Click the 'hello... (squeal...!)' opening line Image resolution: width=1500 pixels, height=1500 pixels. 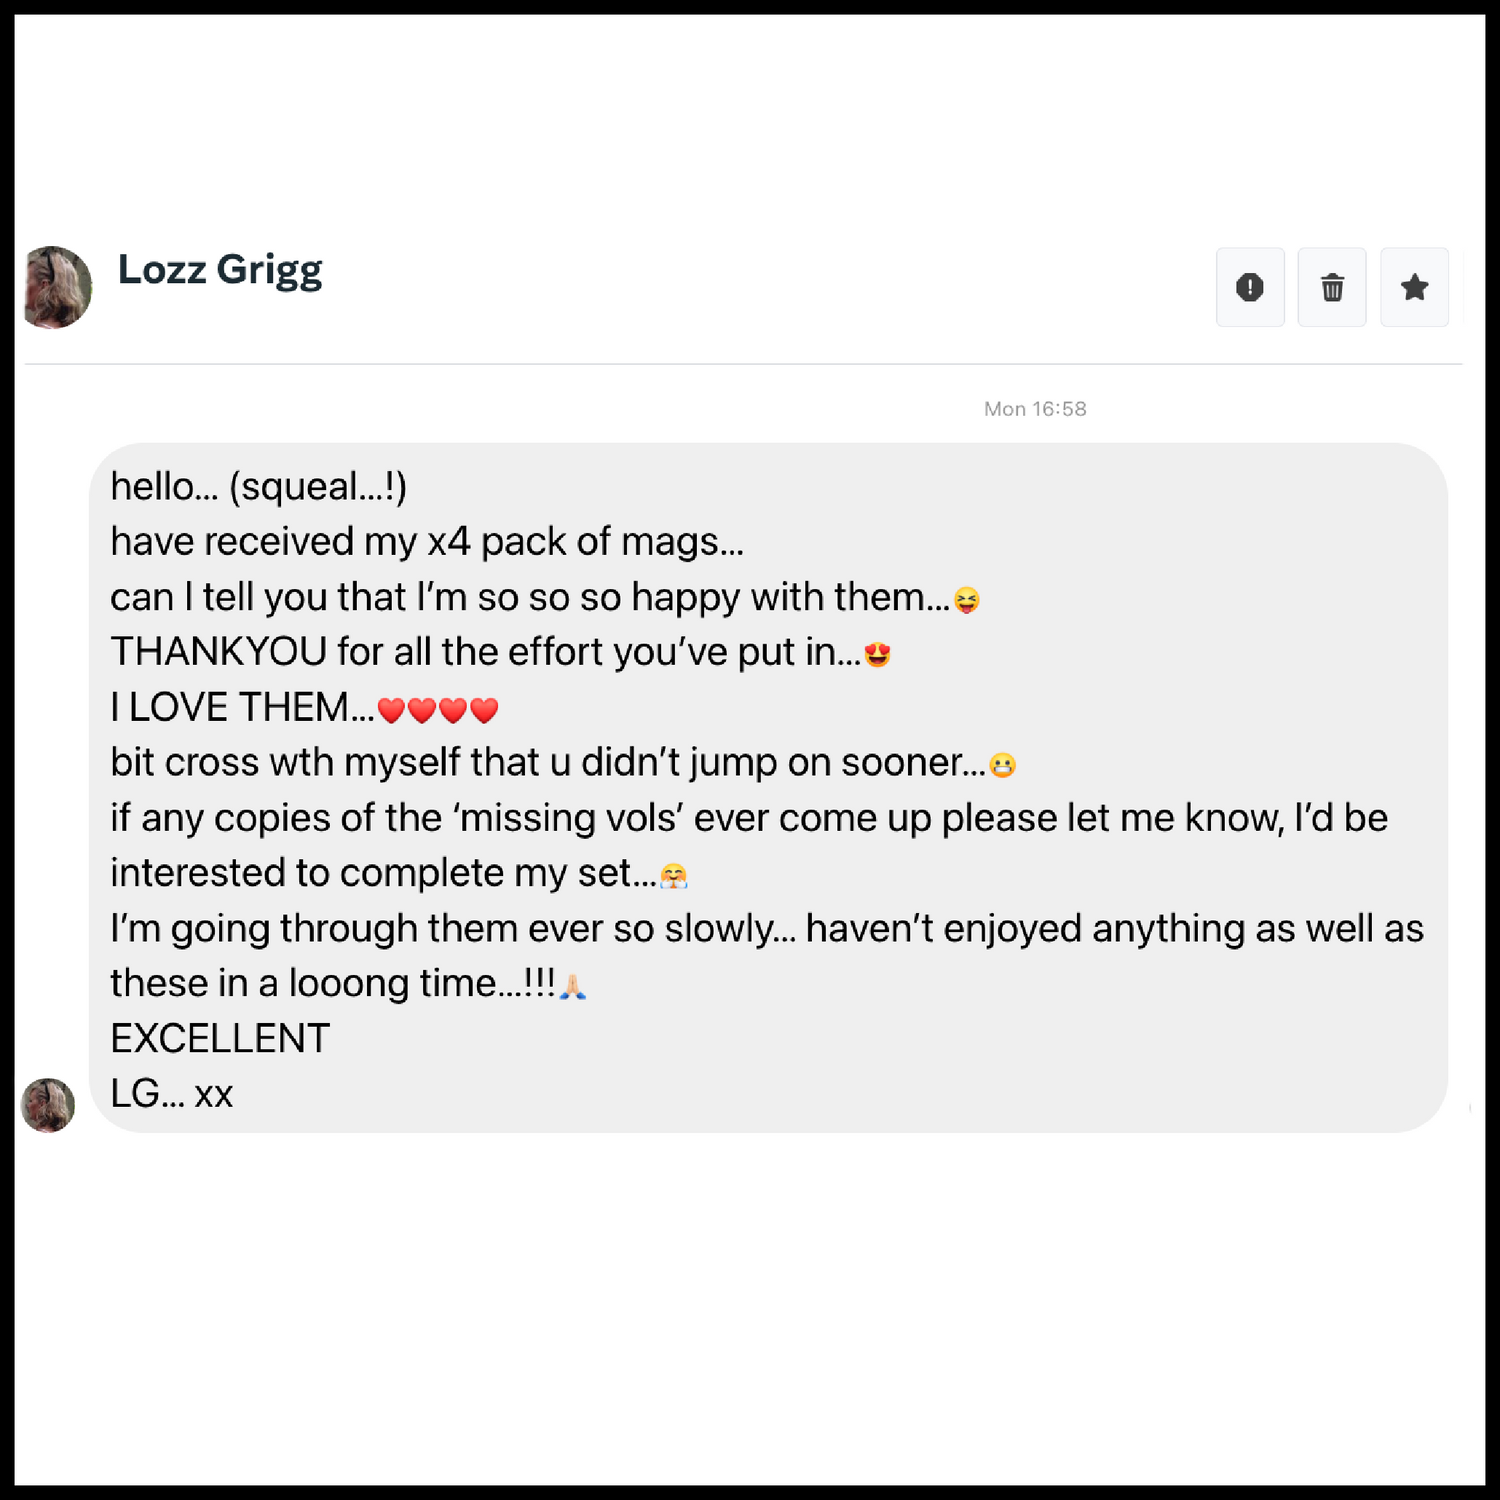pos(258,487)
